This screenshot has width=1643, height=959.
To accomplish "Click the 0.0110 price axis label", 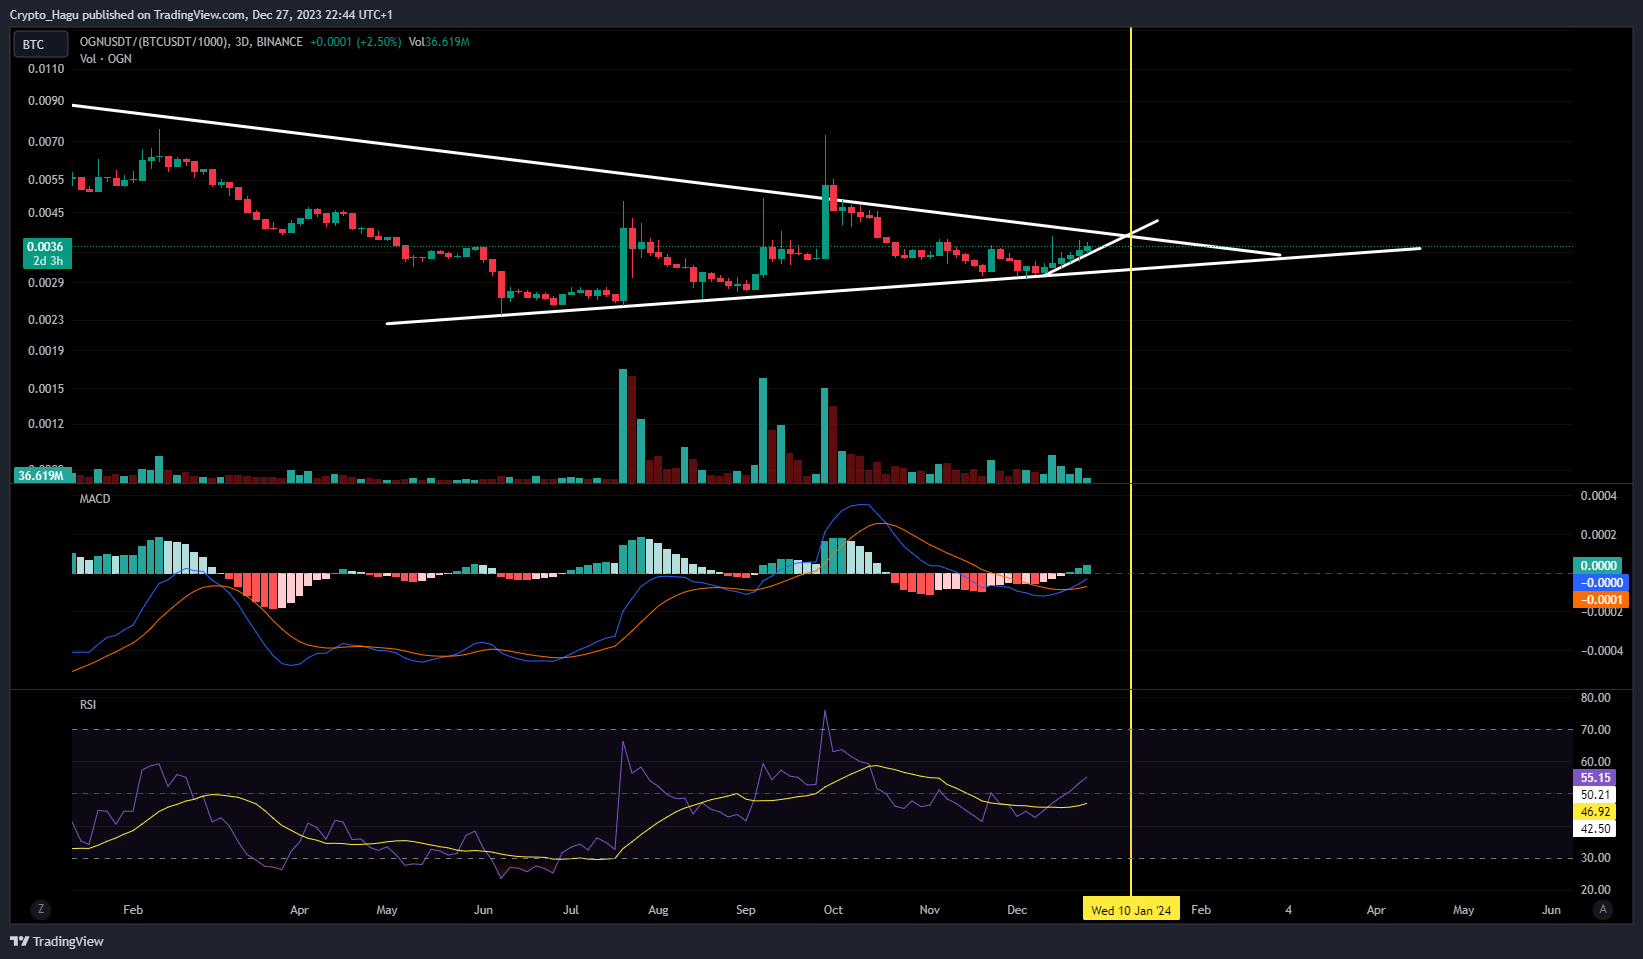I will pyautogui.click(x=46, y=69).
